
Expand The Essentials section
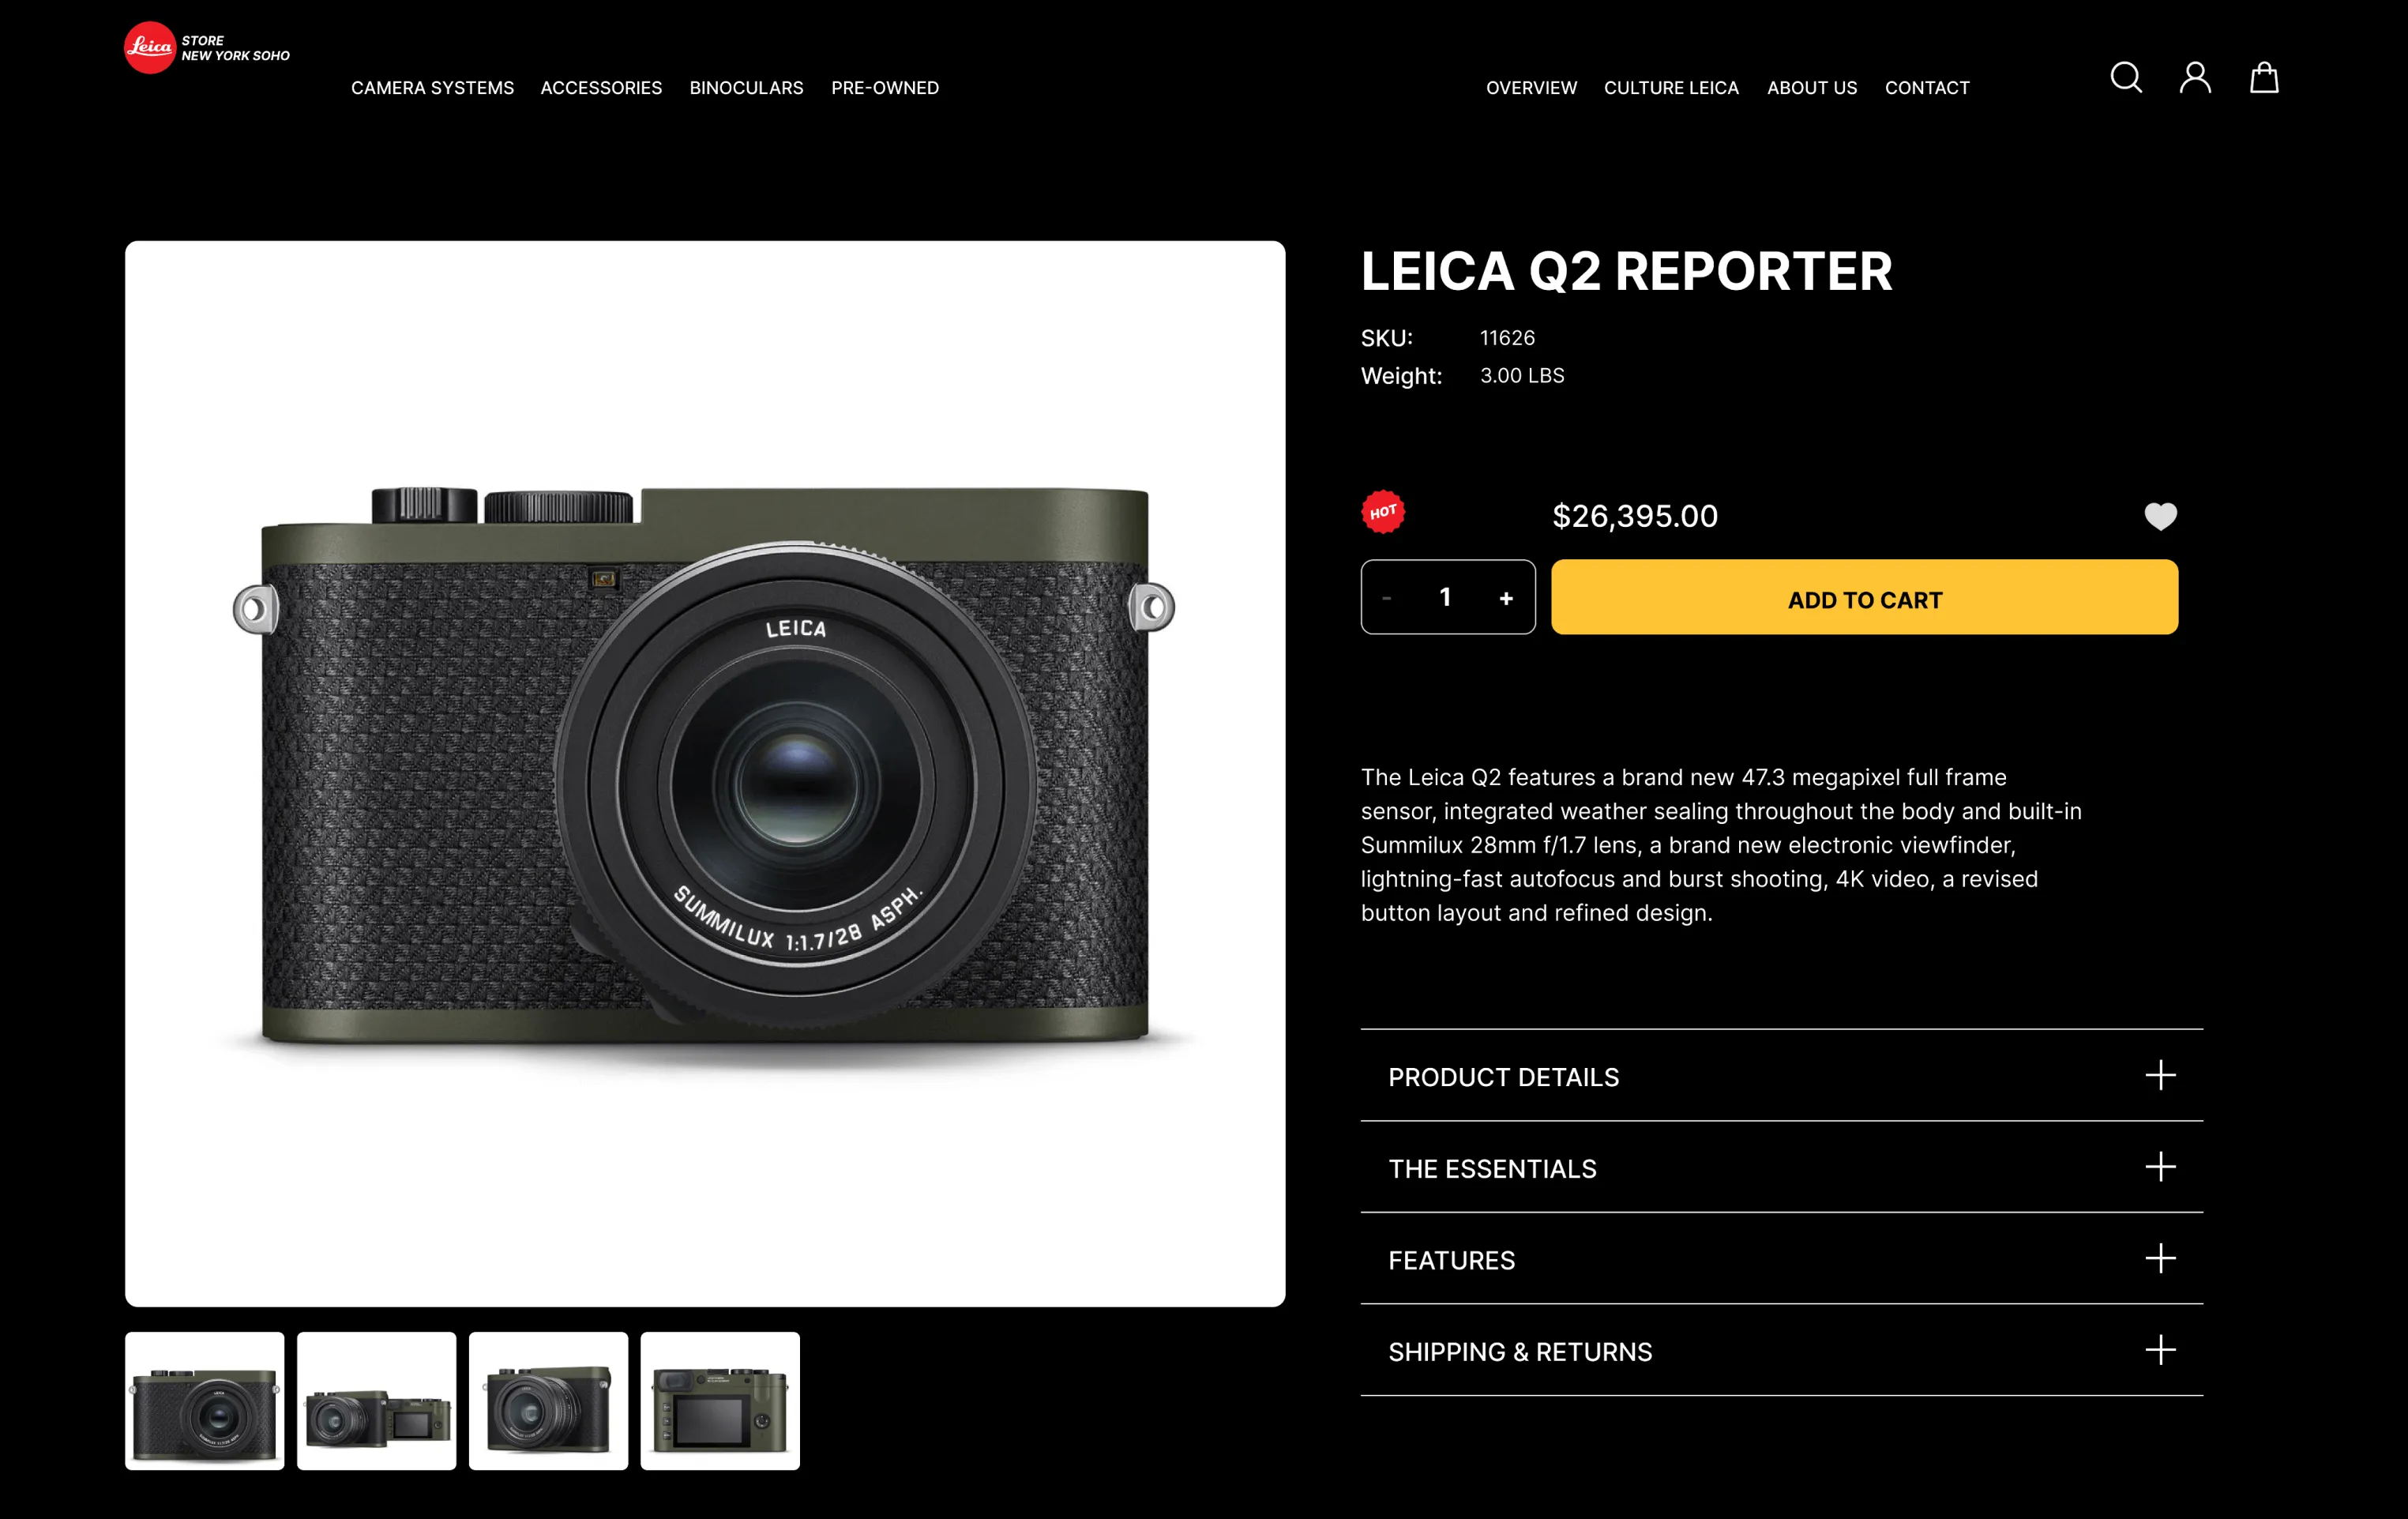point(1782,1167)
